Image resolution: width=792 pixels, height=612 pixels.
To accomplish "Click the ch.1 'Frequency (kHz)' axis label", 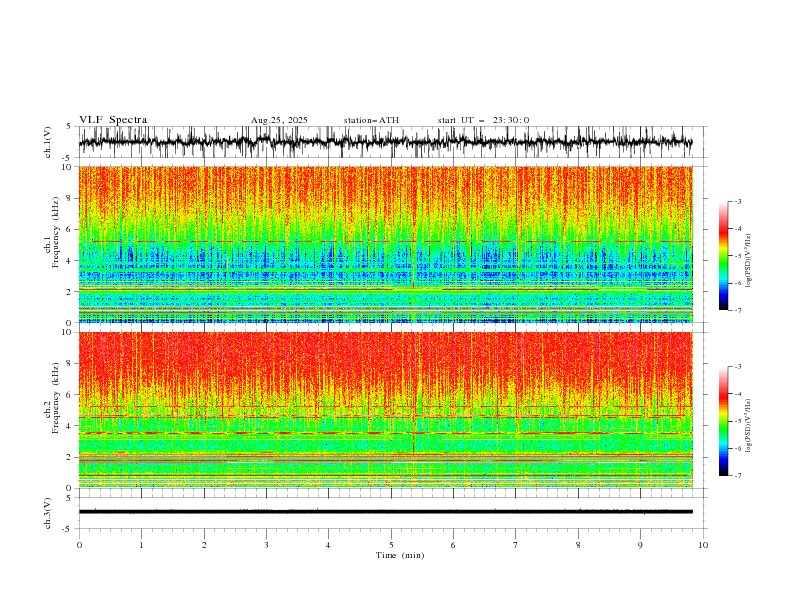I will click(56, 232).
